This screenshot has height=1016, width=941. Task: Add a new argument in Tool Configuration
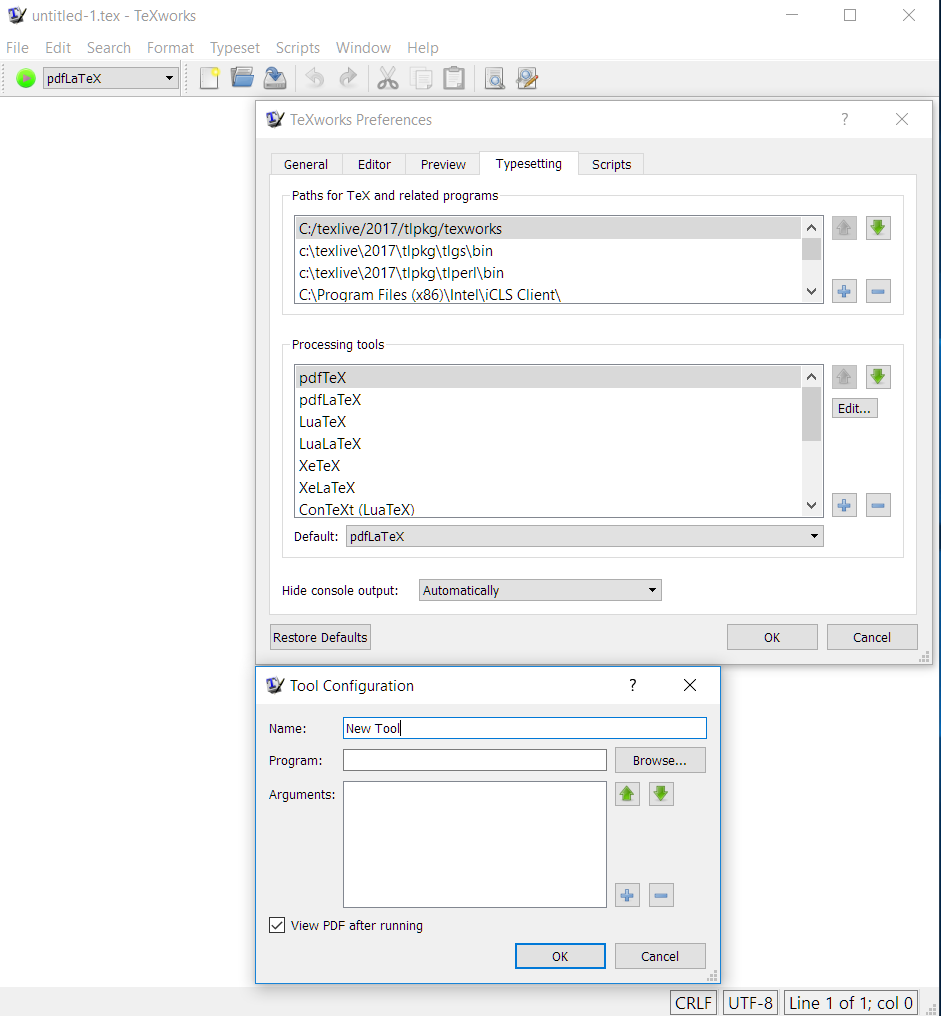627,895
